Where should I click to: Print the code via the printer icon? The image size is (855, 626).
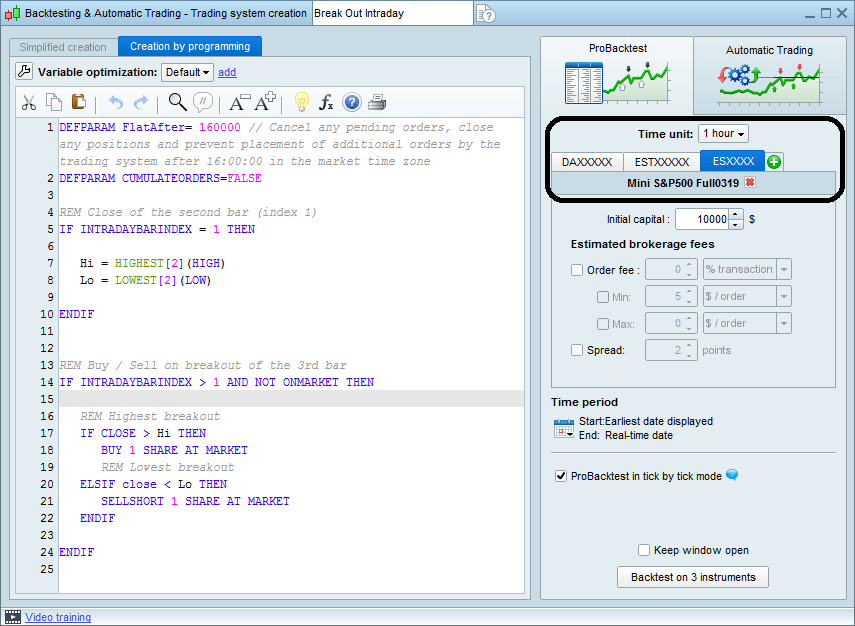[377, 102]
